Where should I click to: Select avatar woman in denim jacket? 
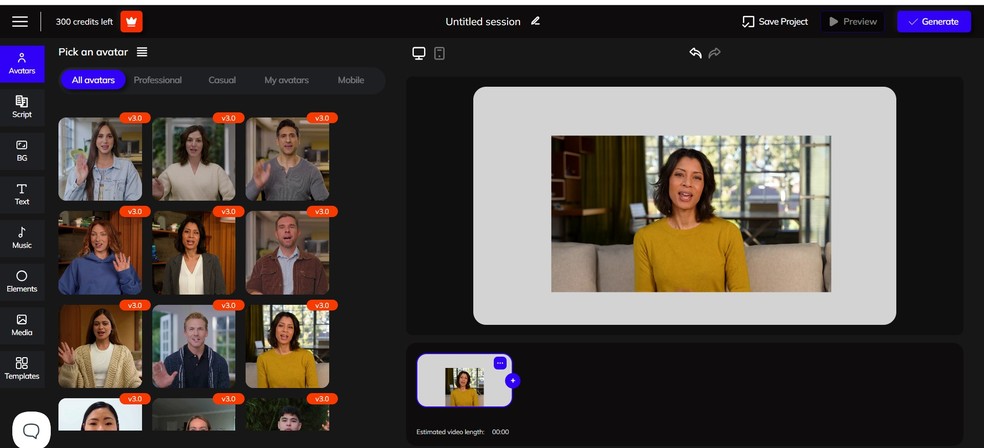pyautogui.click(x=100, y=159)
